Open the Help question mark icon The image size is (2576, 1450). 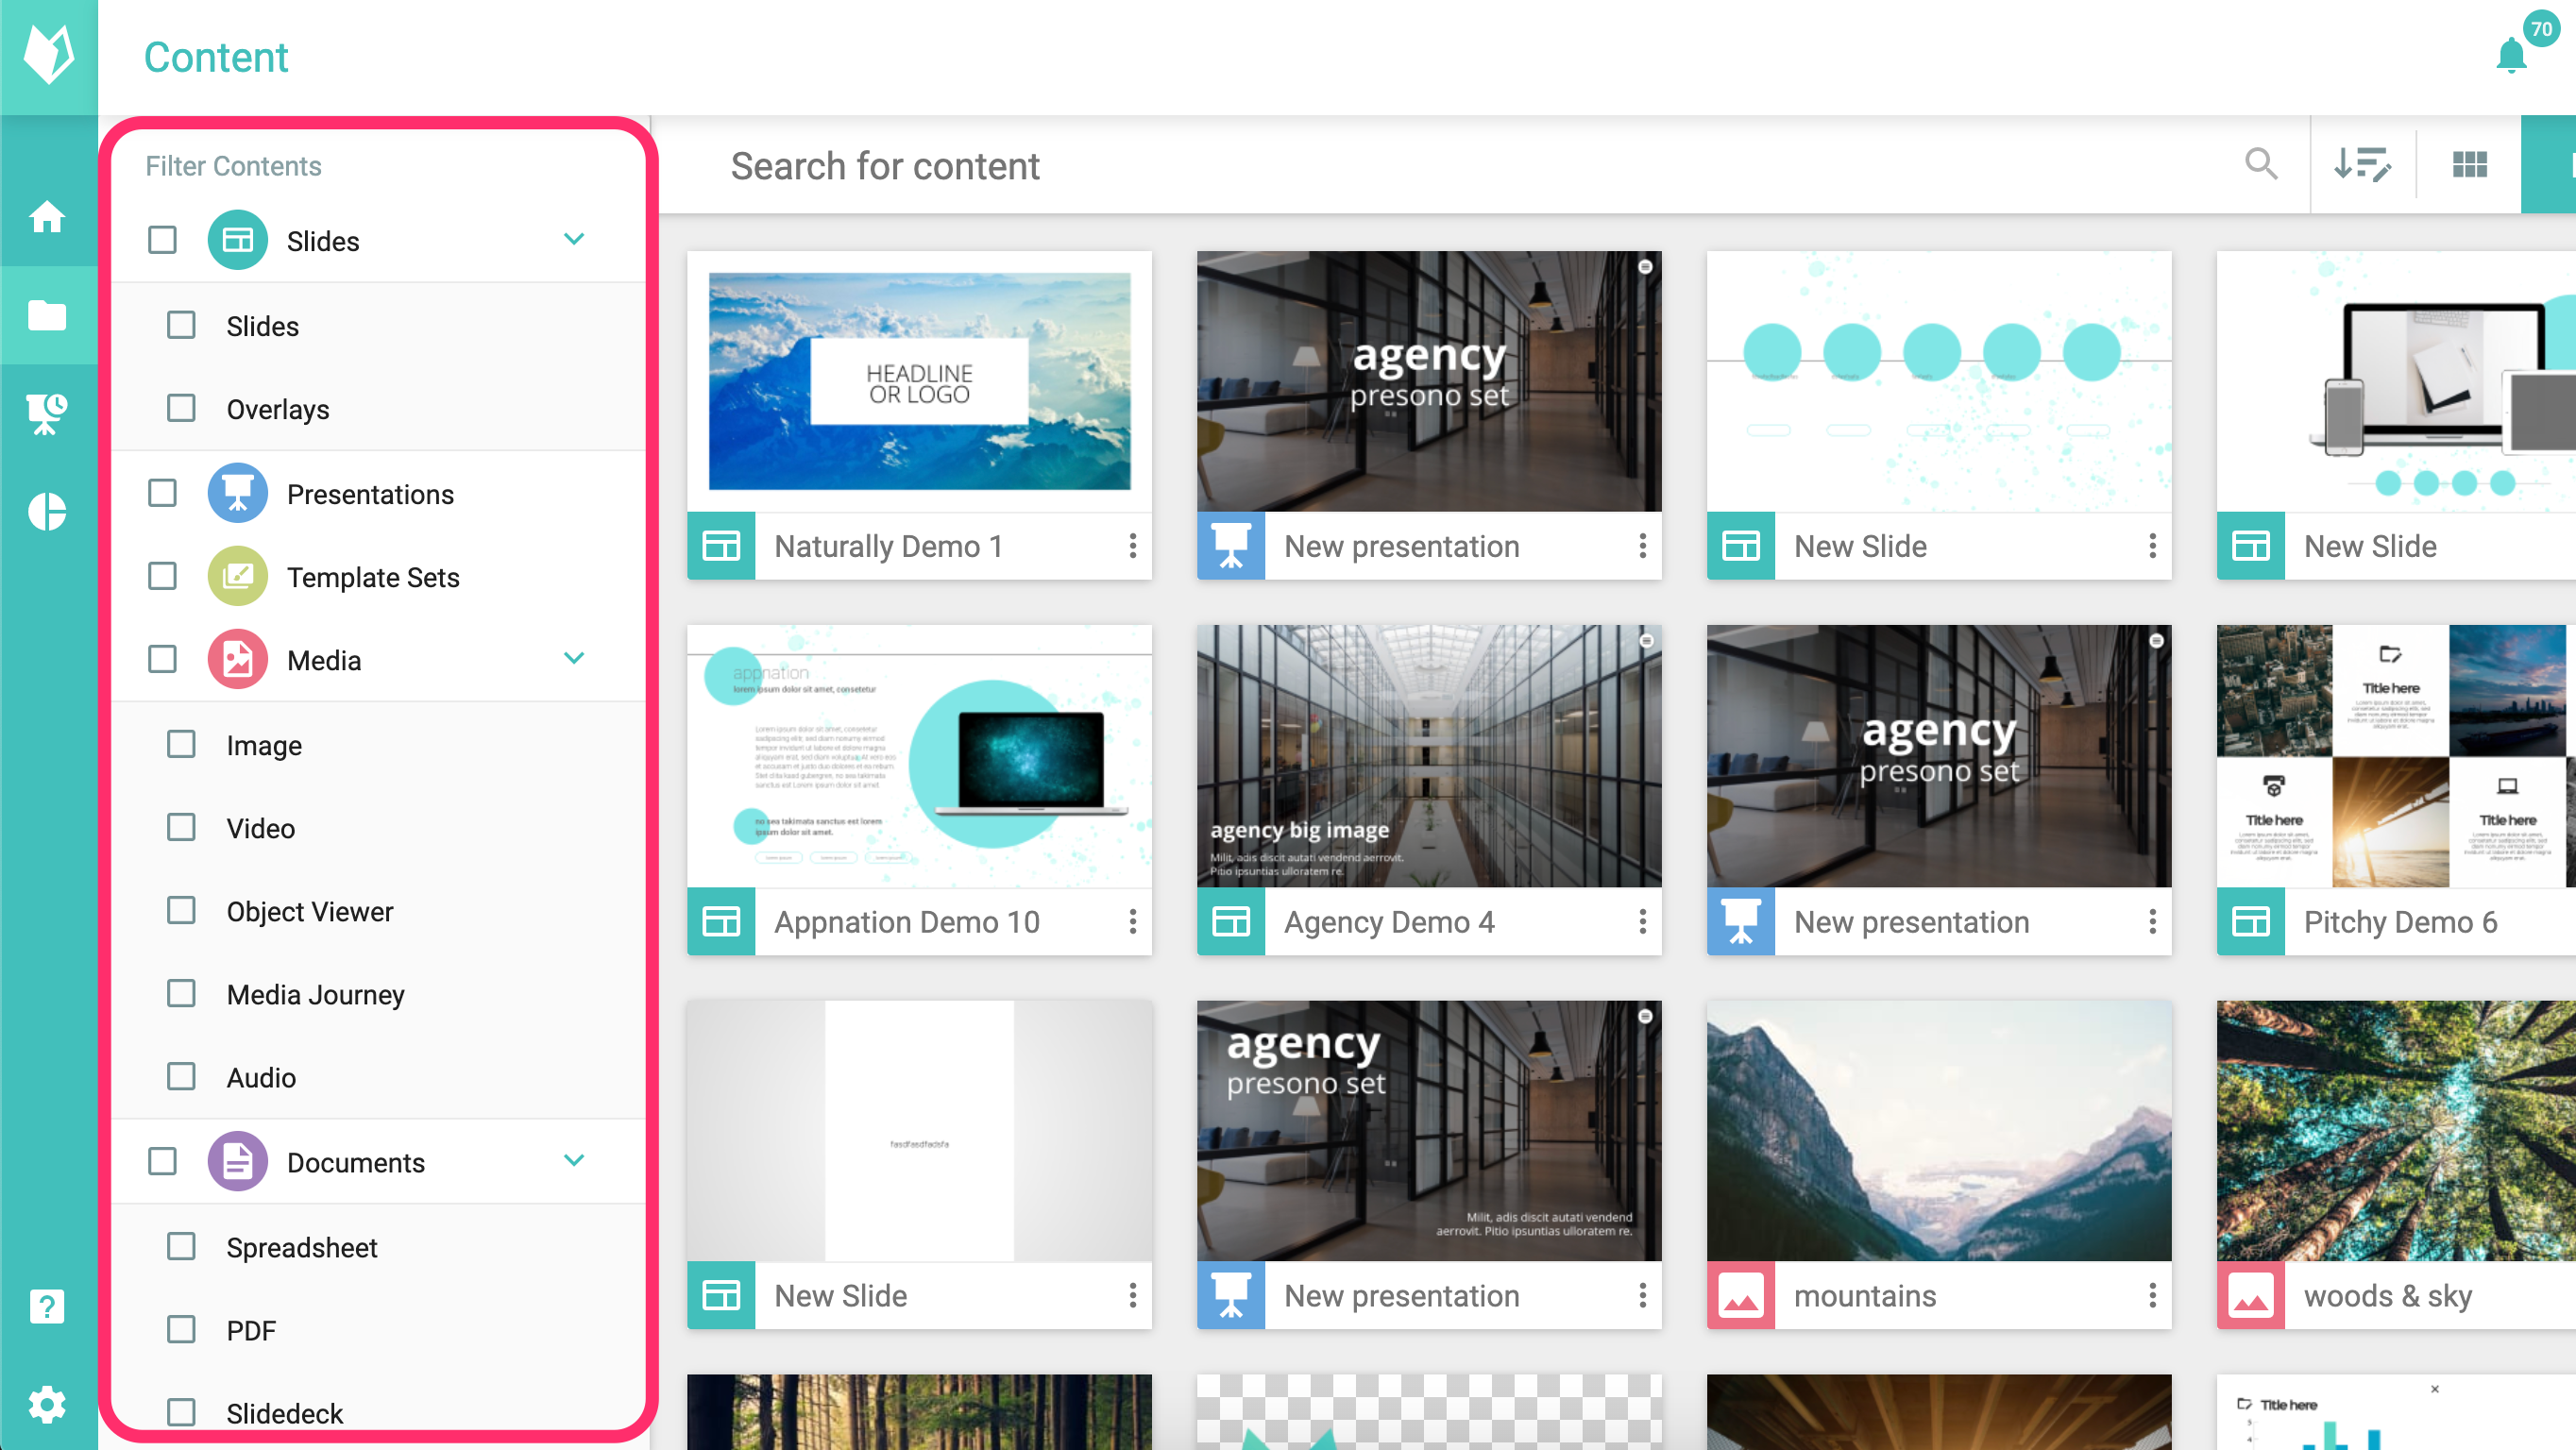tap(47, 1306)
